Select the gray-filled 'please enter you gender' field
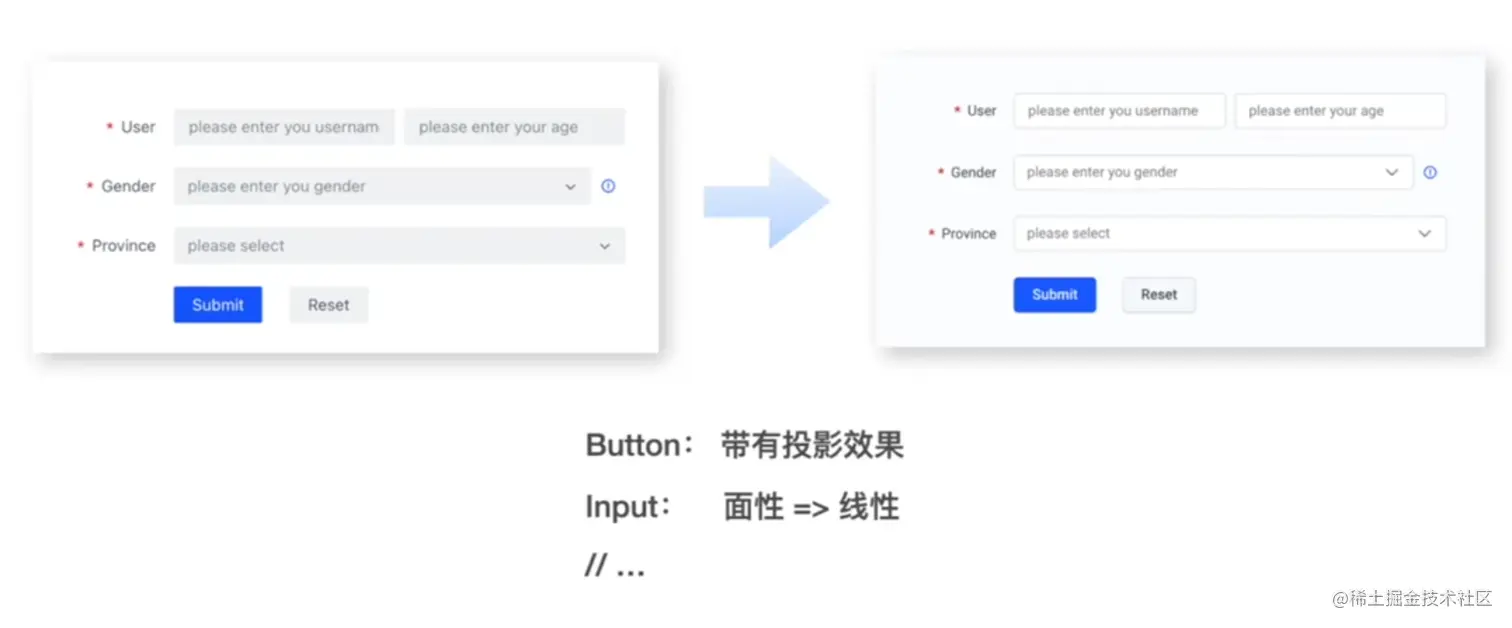Screen dimensions: 1512x628 click(x=382, y=186)
